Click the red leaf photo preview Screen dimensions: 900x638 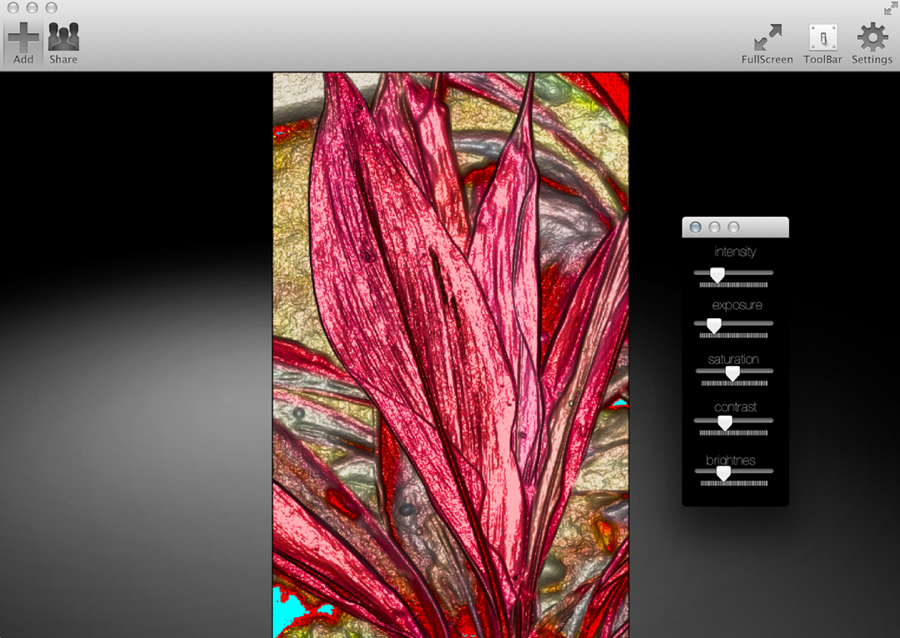[x=451, y=355]
